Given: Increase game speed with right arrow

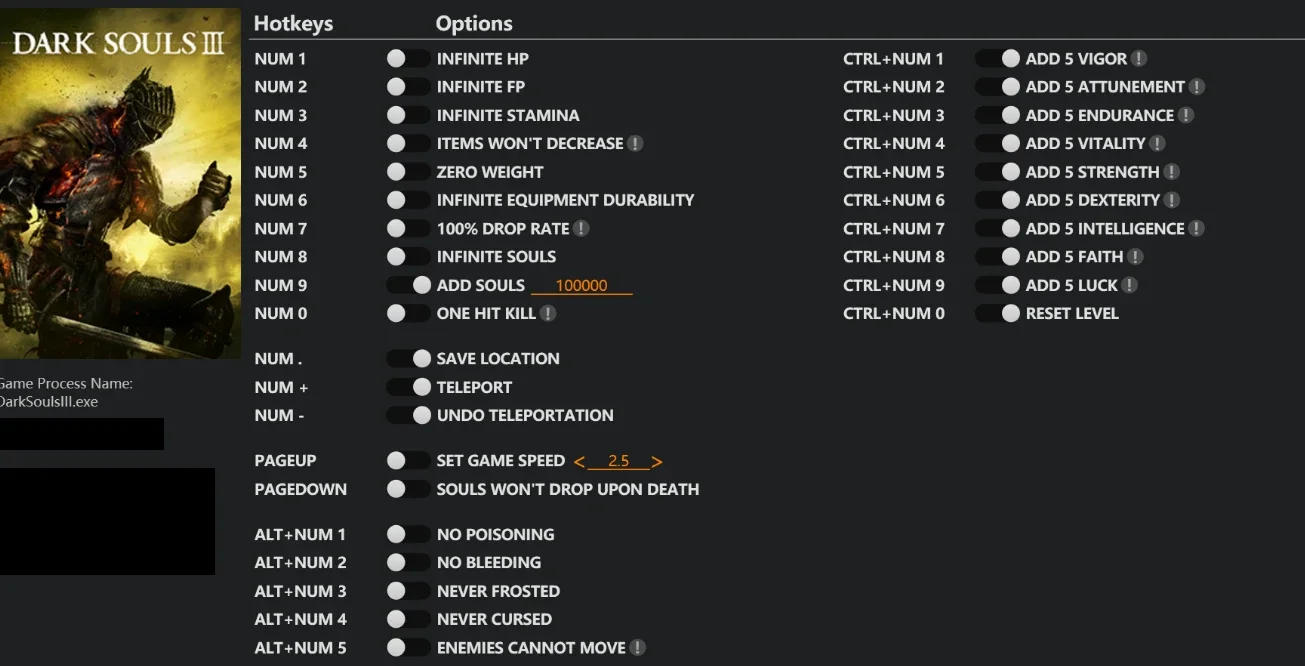Looking at the screenshot, I should [x=657, y=462].
